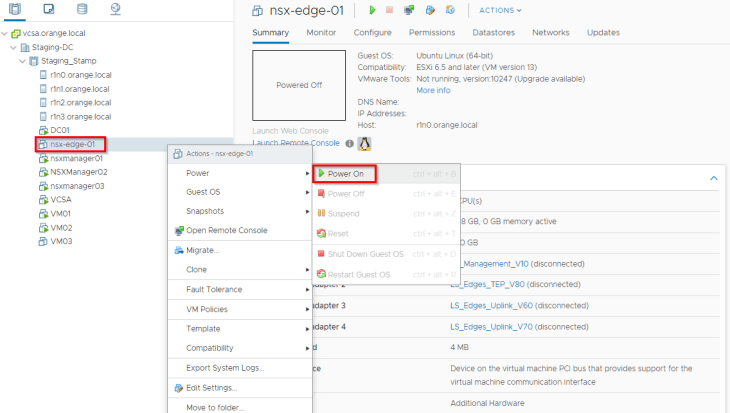Click the Launch Console toolbar icon
This screenshot has height=413, width=730.
point(410,11)
